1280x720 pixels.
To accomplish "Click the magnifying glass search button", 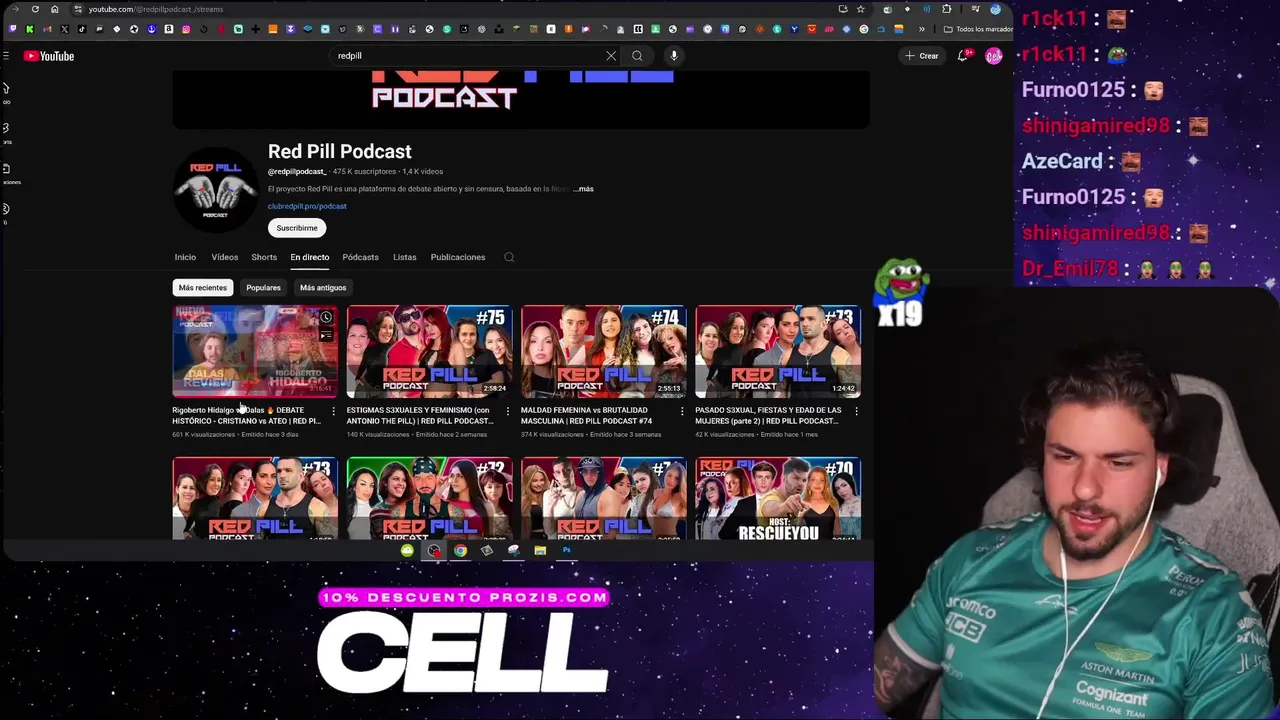I will 637,56.
